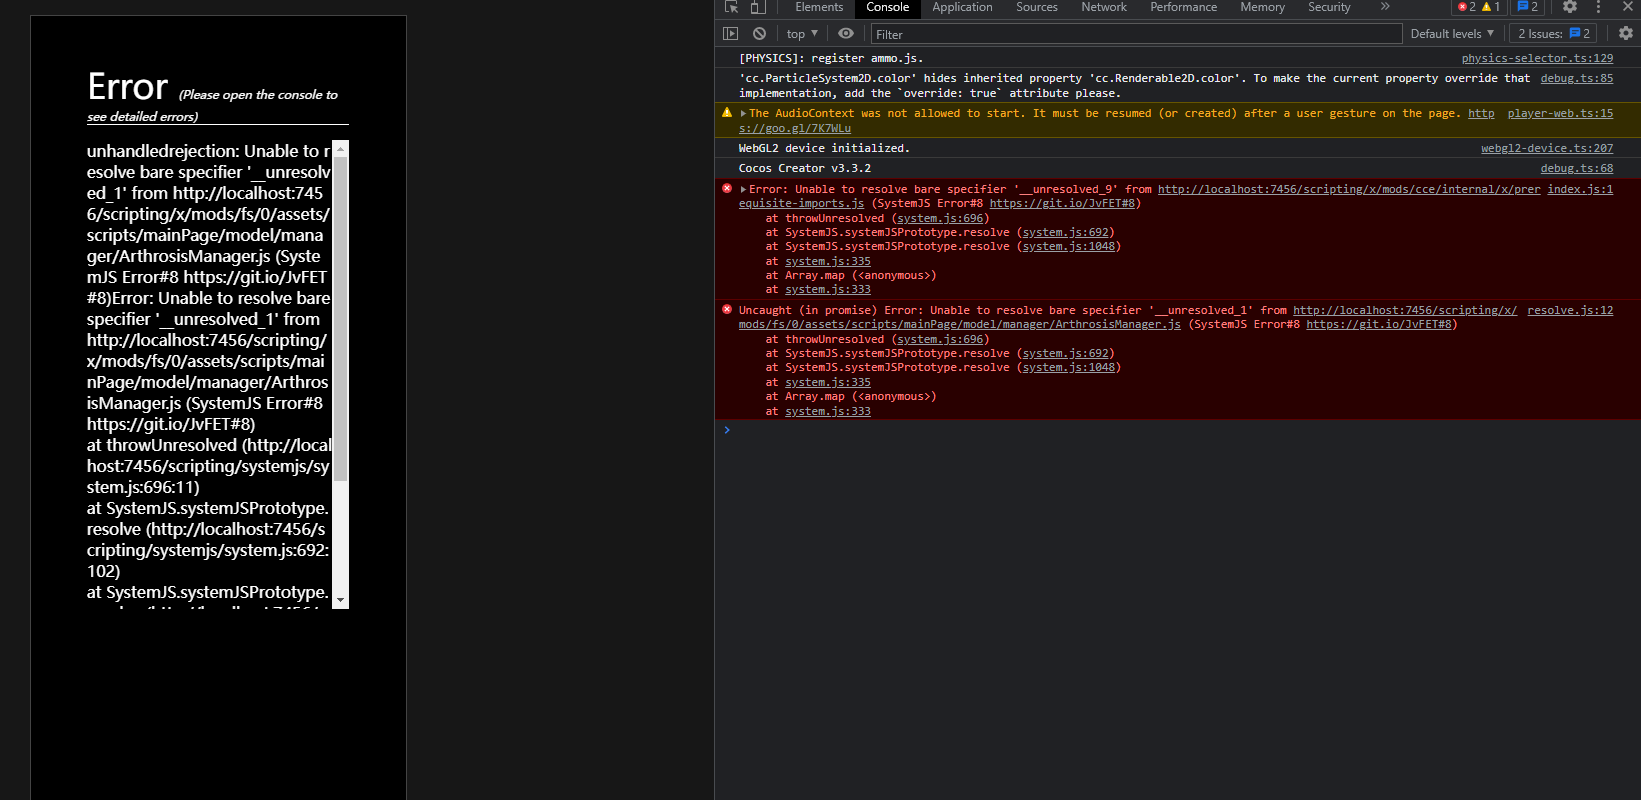Open the DevTools three-dot menu
Screen dimensions: 1641x800
click(x=1598, y=7)
